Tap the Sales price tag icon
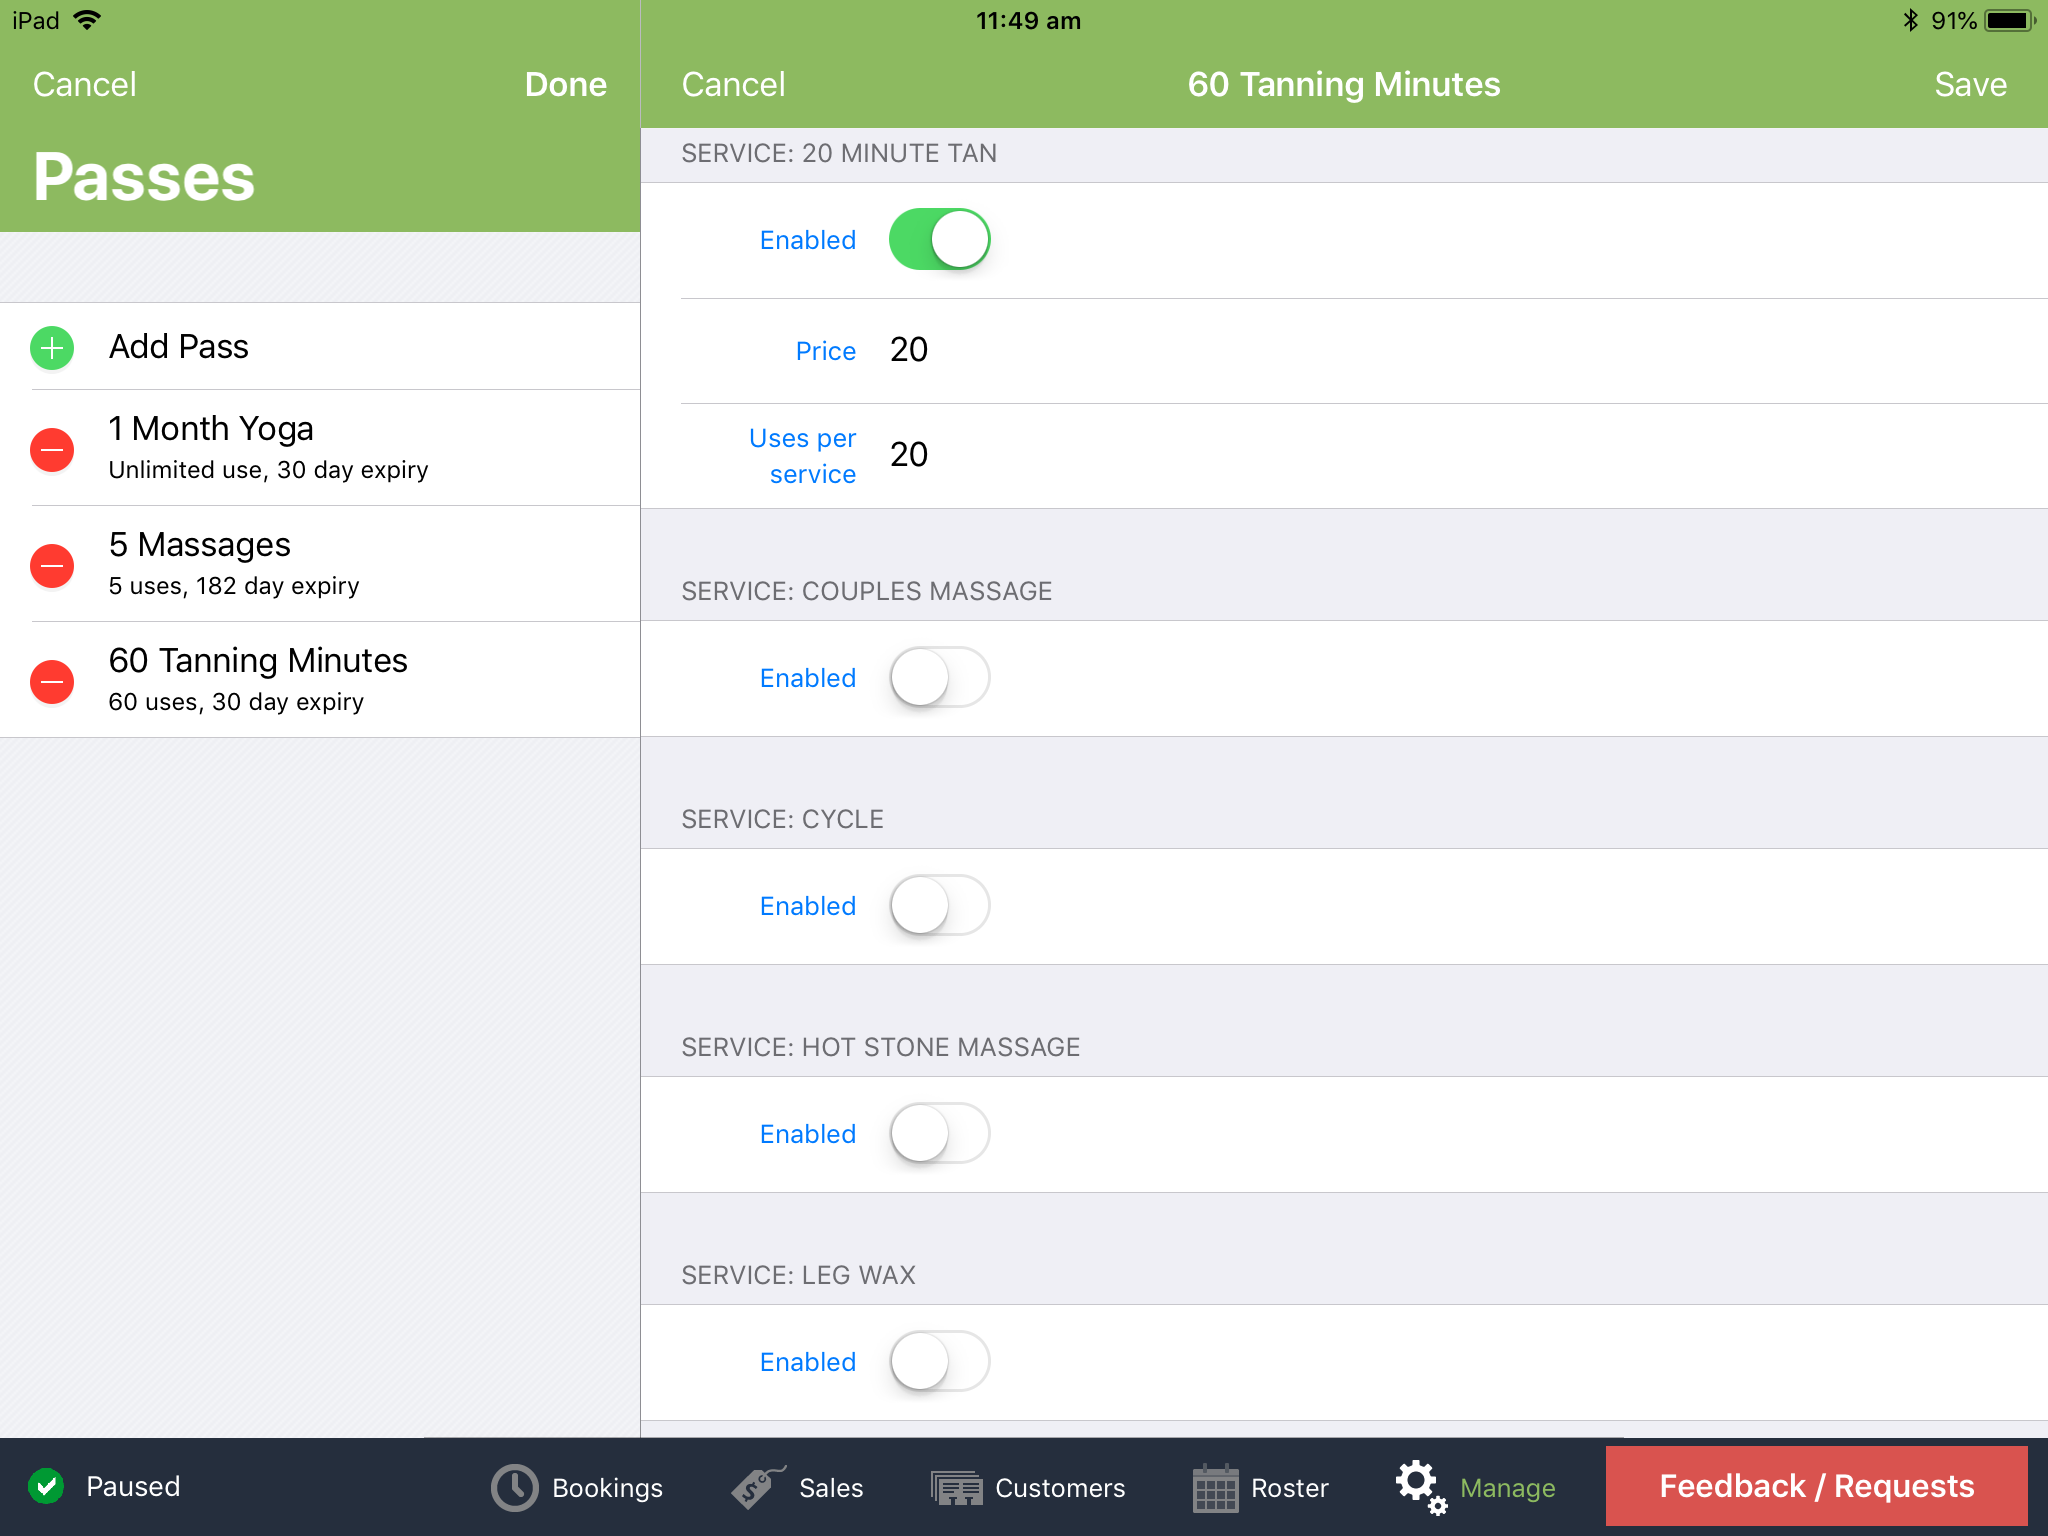 [x=757, y=1487]
